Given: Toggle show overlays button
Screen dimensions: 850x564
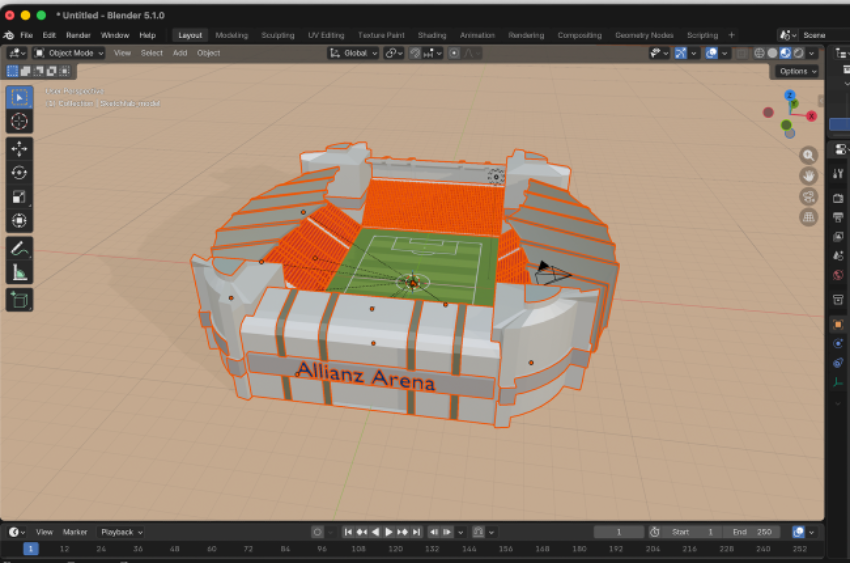Looking at the screenshot, I should click(x=711, y=53).
